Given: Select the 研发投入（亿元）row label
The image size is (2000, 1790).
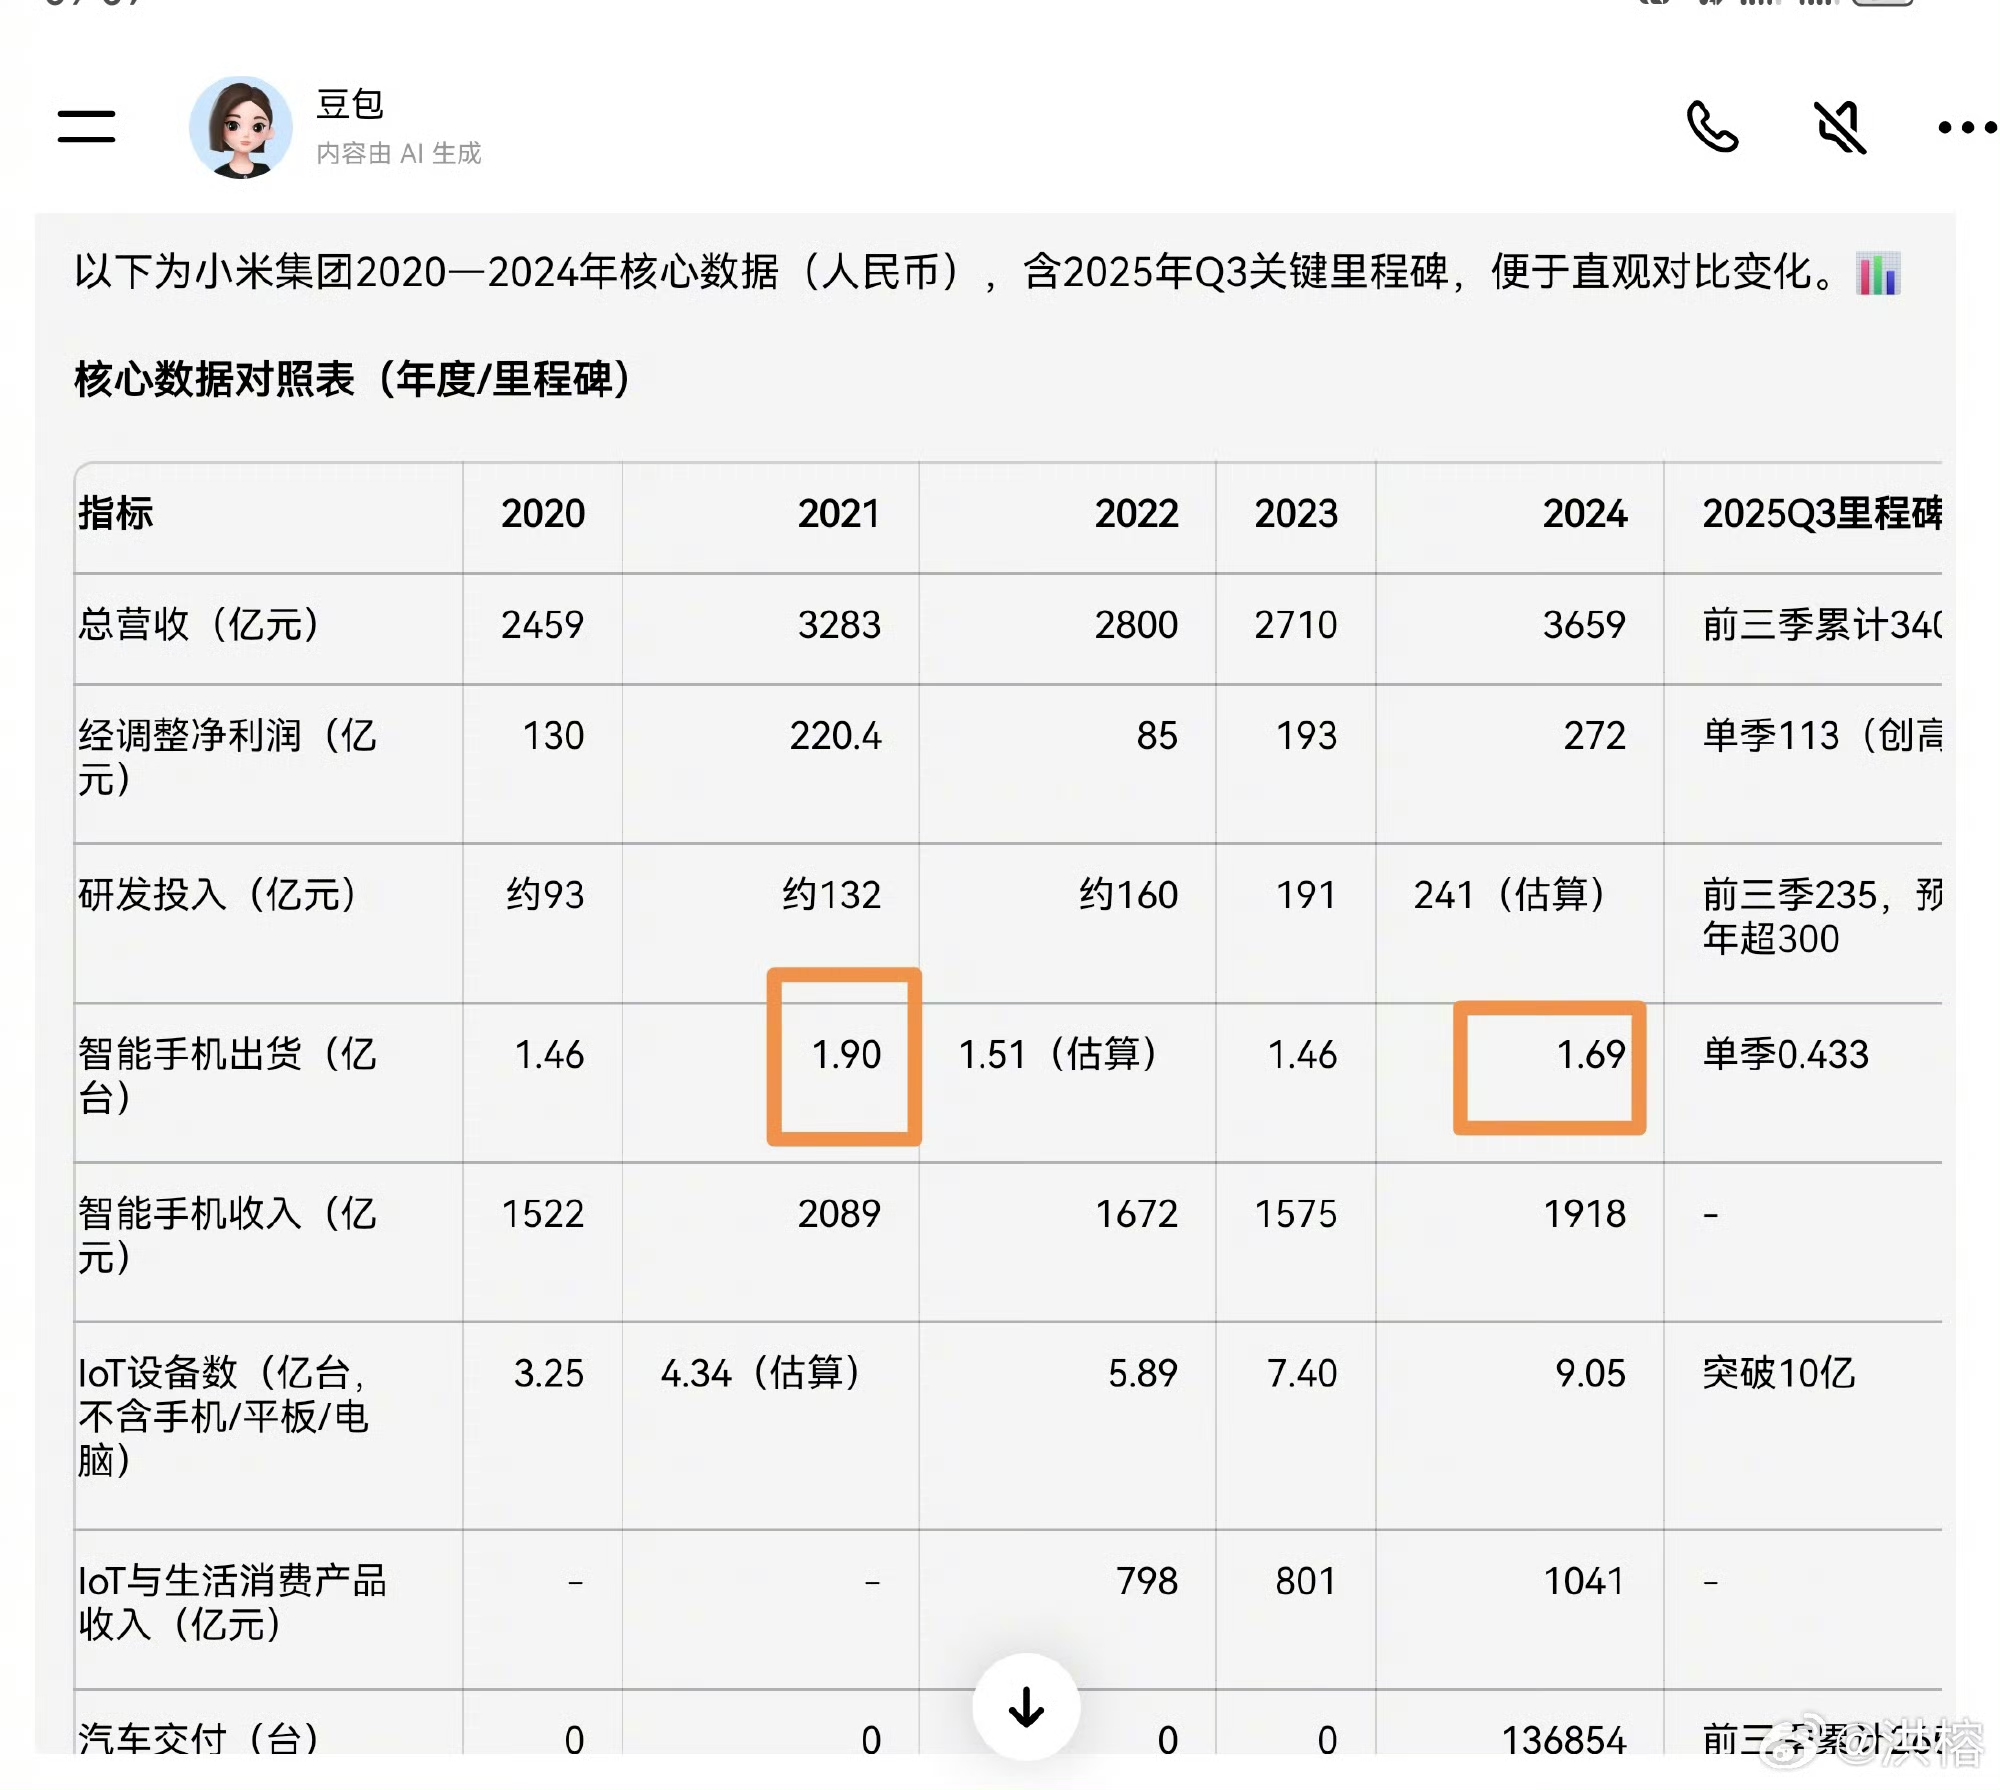Looking at the screenshot, I should pos(217,895).
